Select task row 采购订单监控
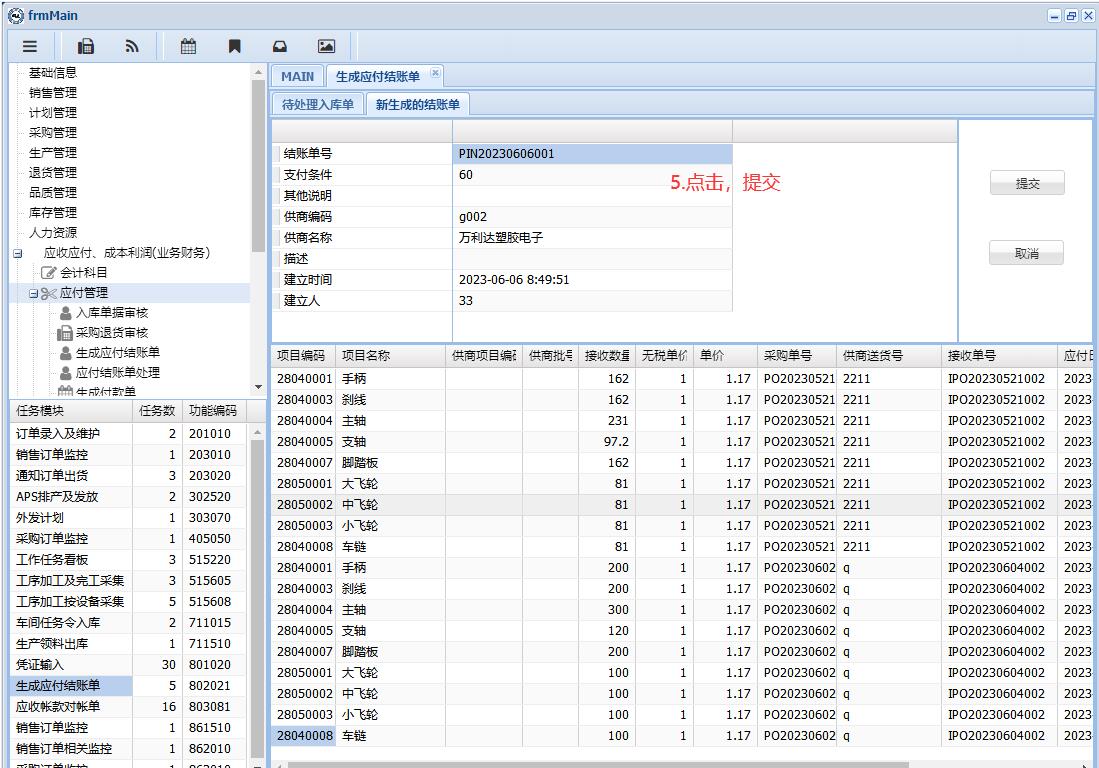 [130, 539]
